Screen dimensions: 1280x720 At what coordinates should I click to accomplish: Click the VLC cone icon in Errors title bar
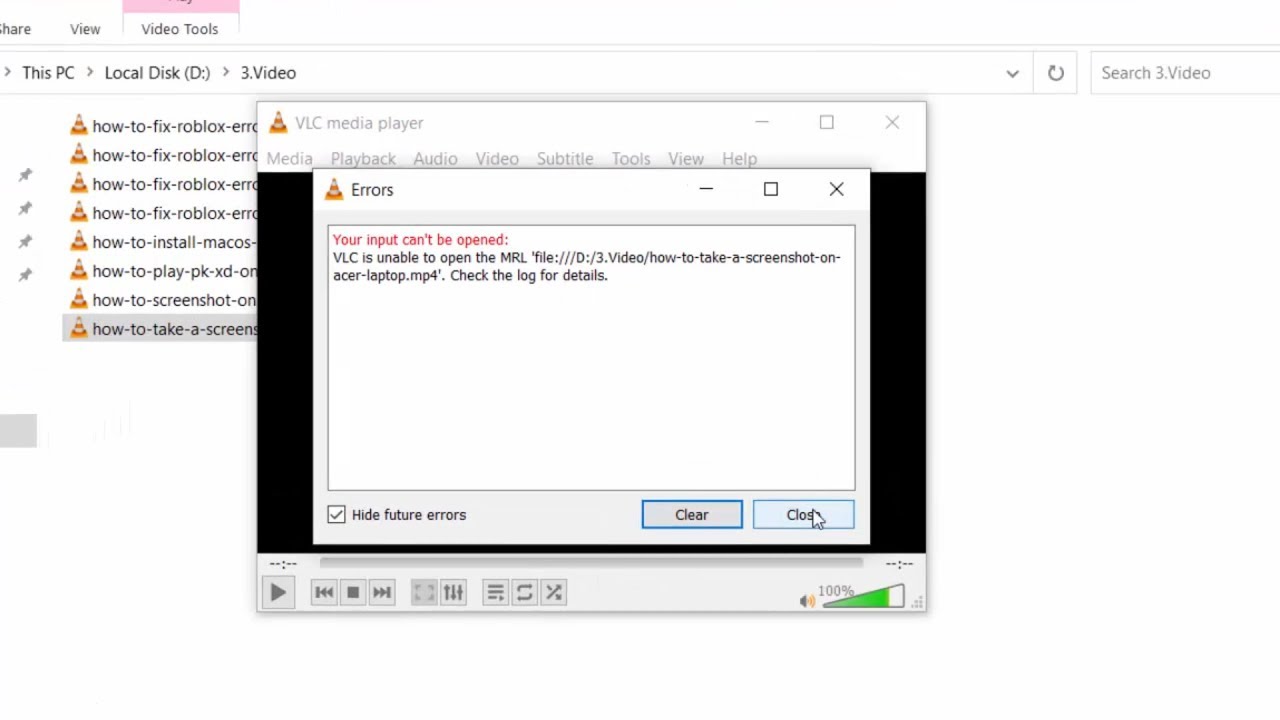point(334,190)
